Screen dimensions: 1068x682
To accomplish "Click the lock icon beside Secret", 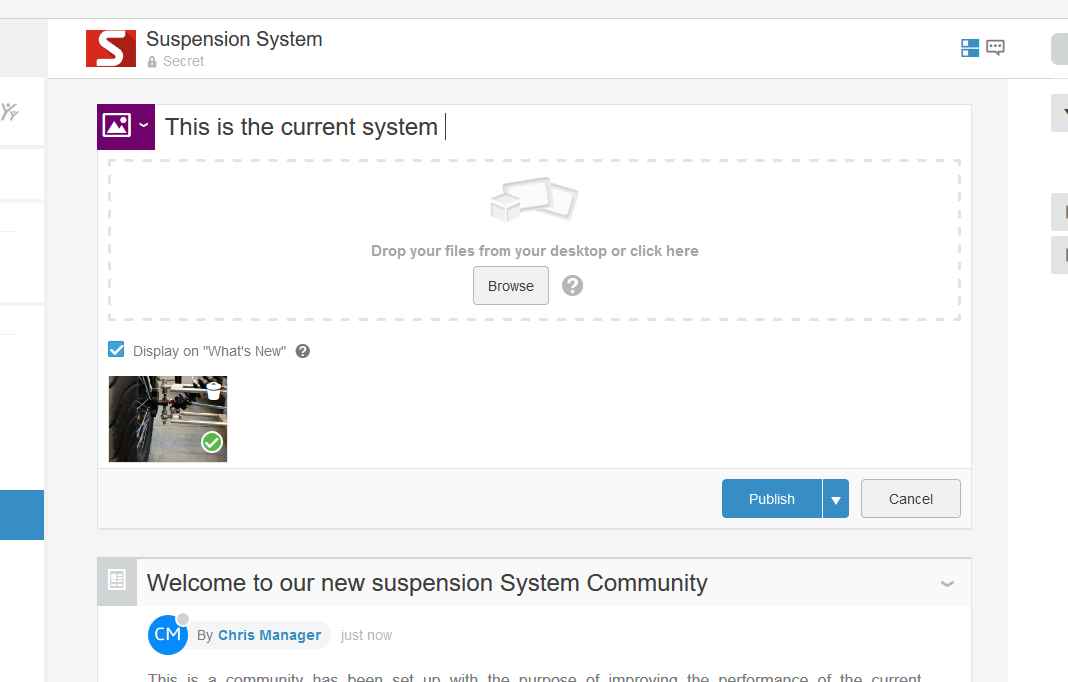I will 152,62.
